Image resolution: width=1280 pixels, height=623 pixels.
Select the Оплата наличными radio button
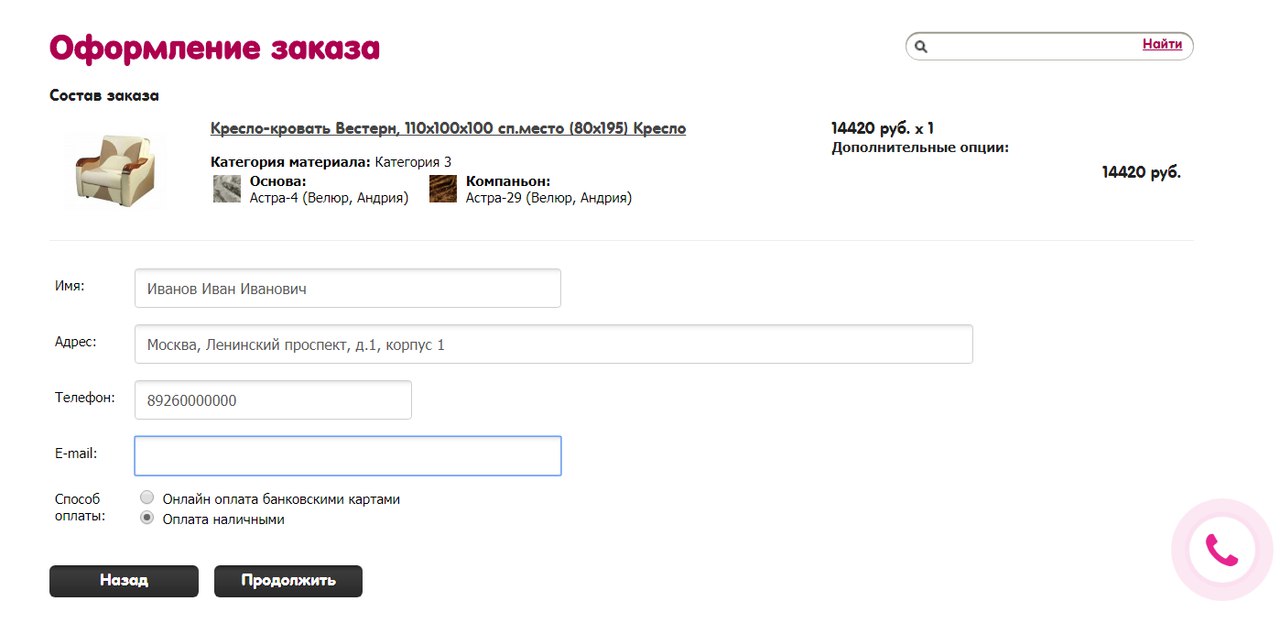[x=148, y=518]
